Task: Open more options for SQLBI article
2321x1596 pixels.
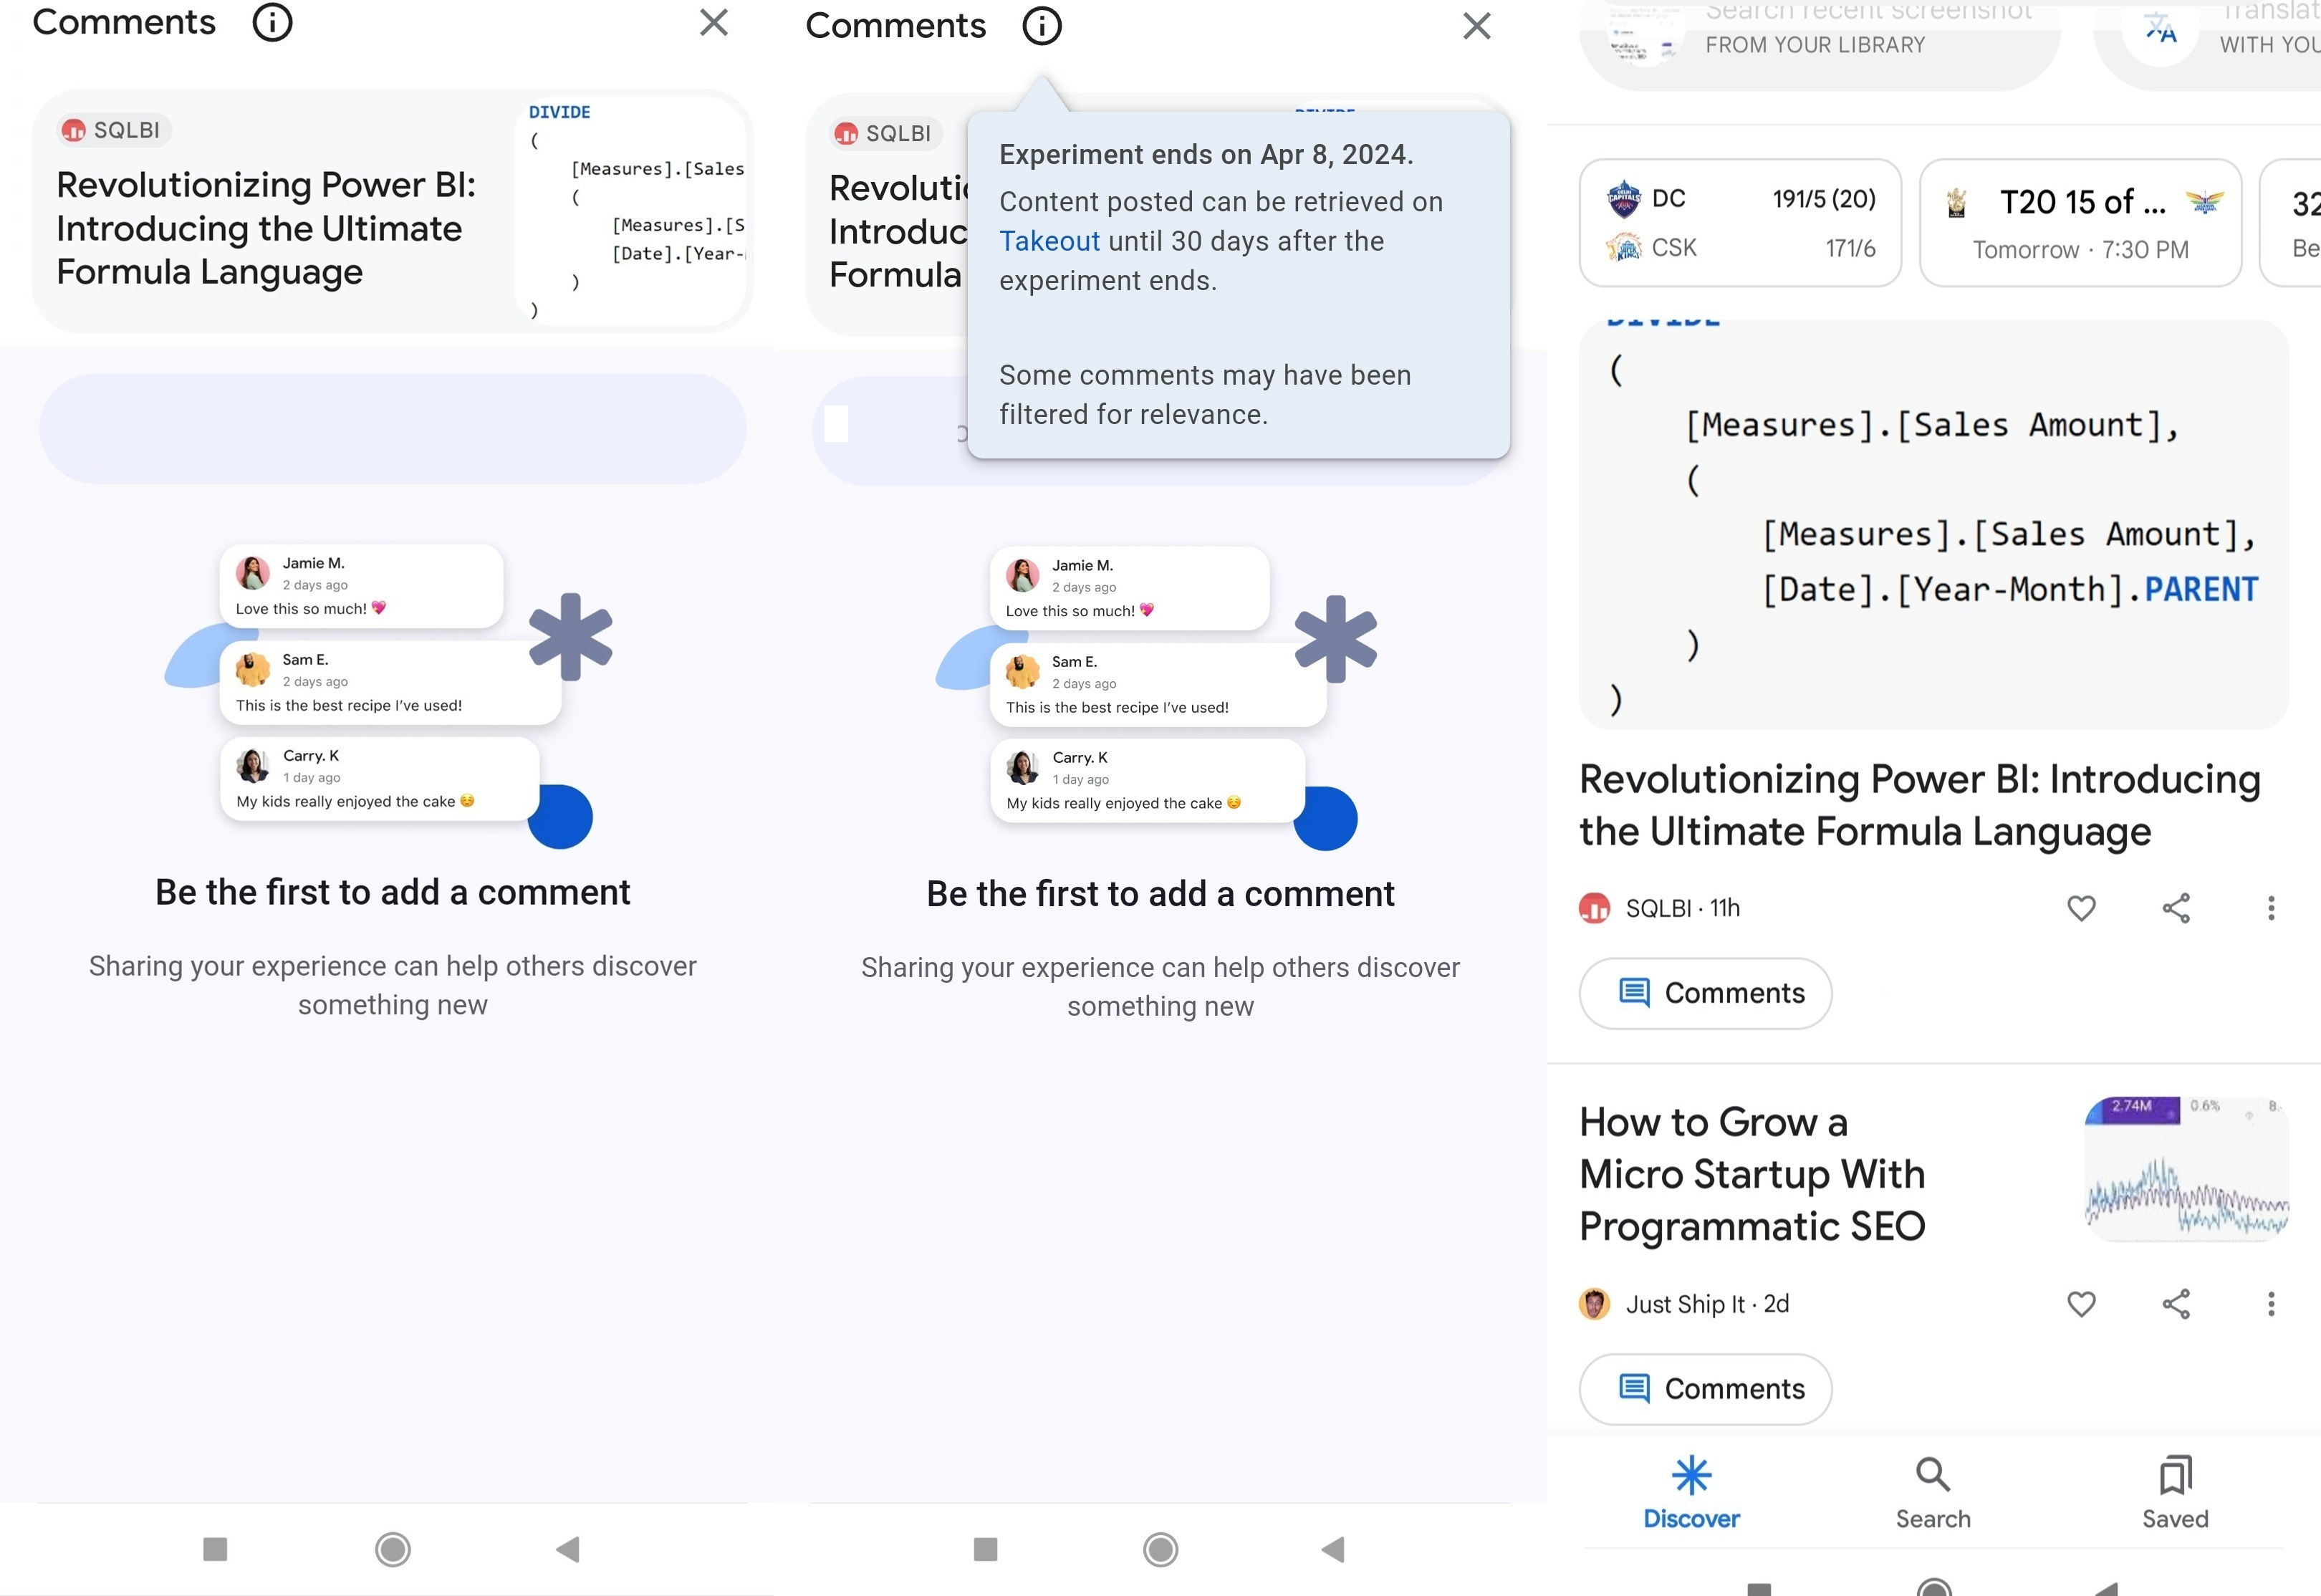Action: (x=2271, y=908)
